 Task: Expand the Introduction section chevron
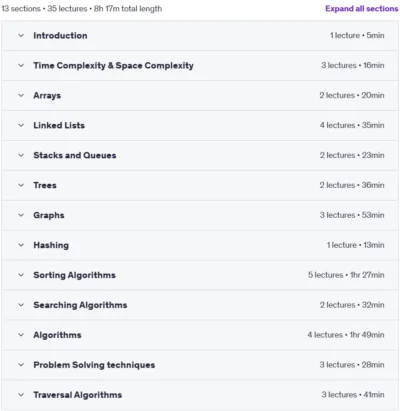pos(21,35)
